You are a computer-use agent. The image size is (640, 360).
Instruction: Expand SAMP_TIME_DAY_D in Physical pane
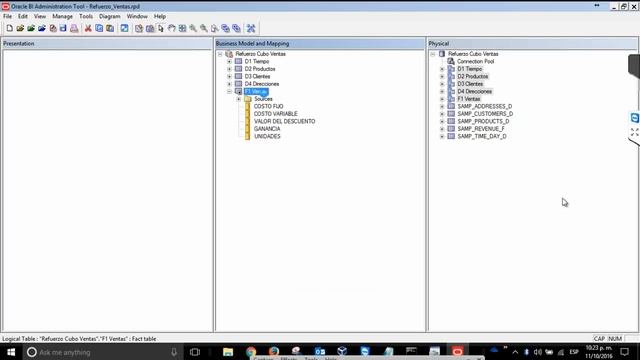coord(442,136)
